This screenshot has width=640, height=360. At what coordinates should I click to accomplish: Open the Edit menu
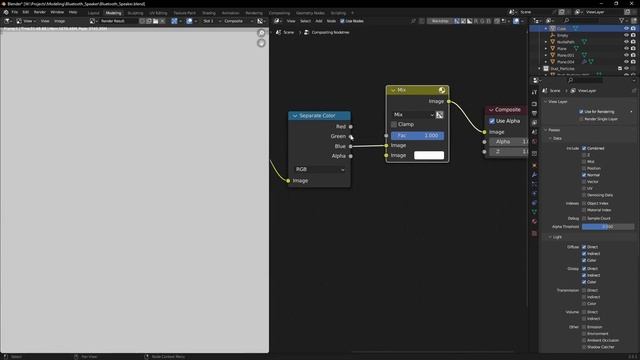[x=26, y=12]
